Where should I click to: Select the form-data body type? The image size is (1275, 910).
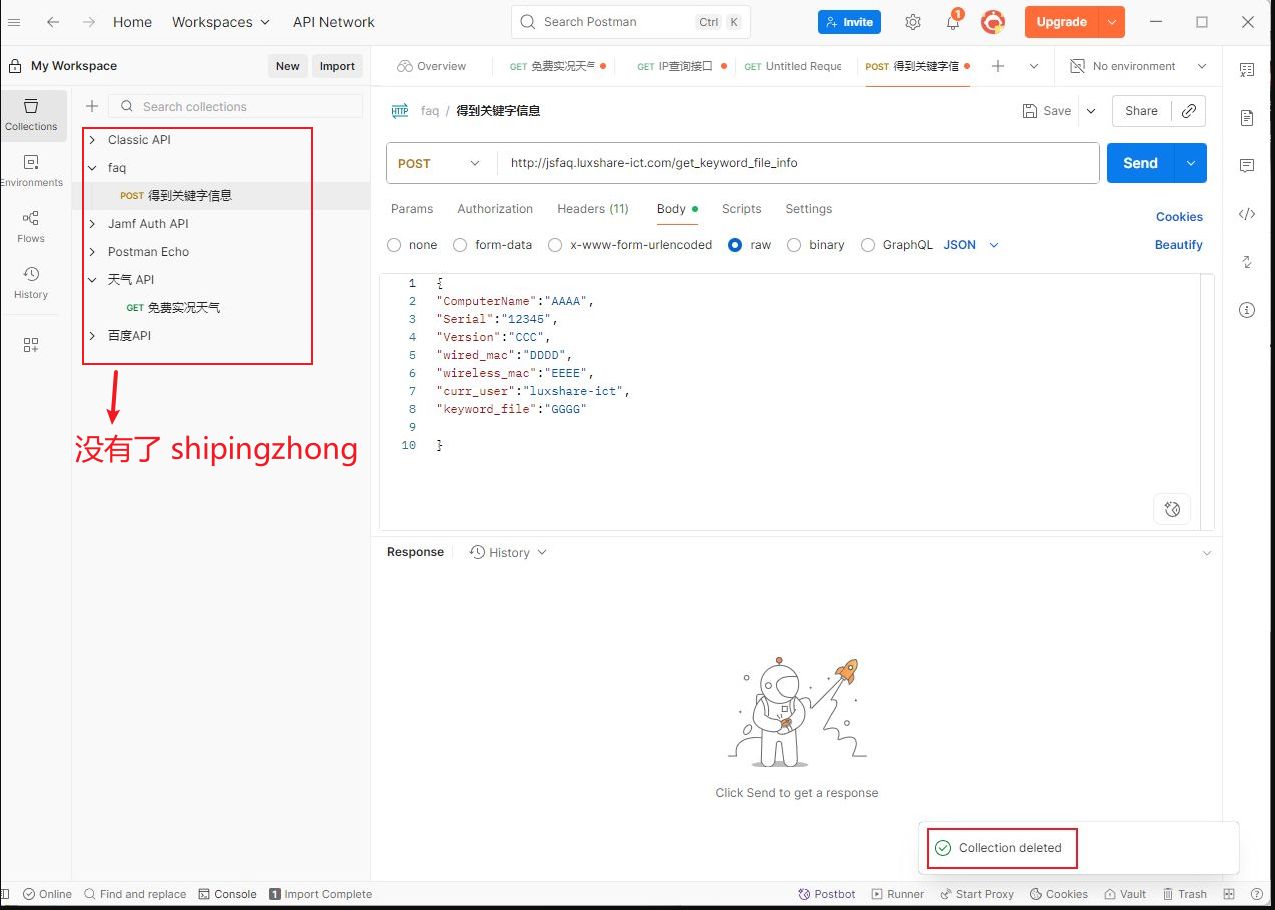tap(460, 245)
